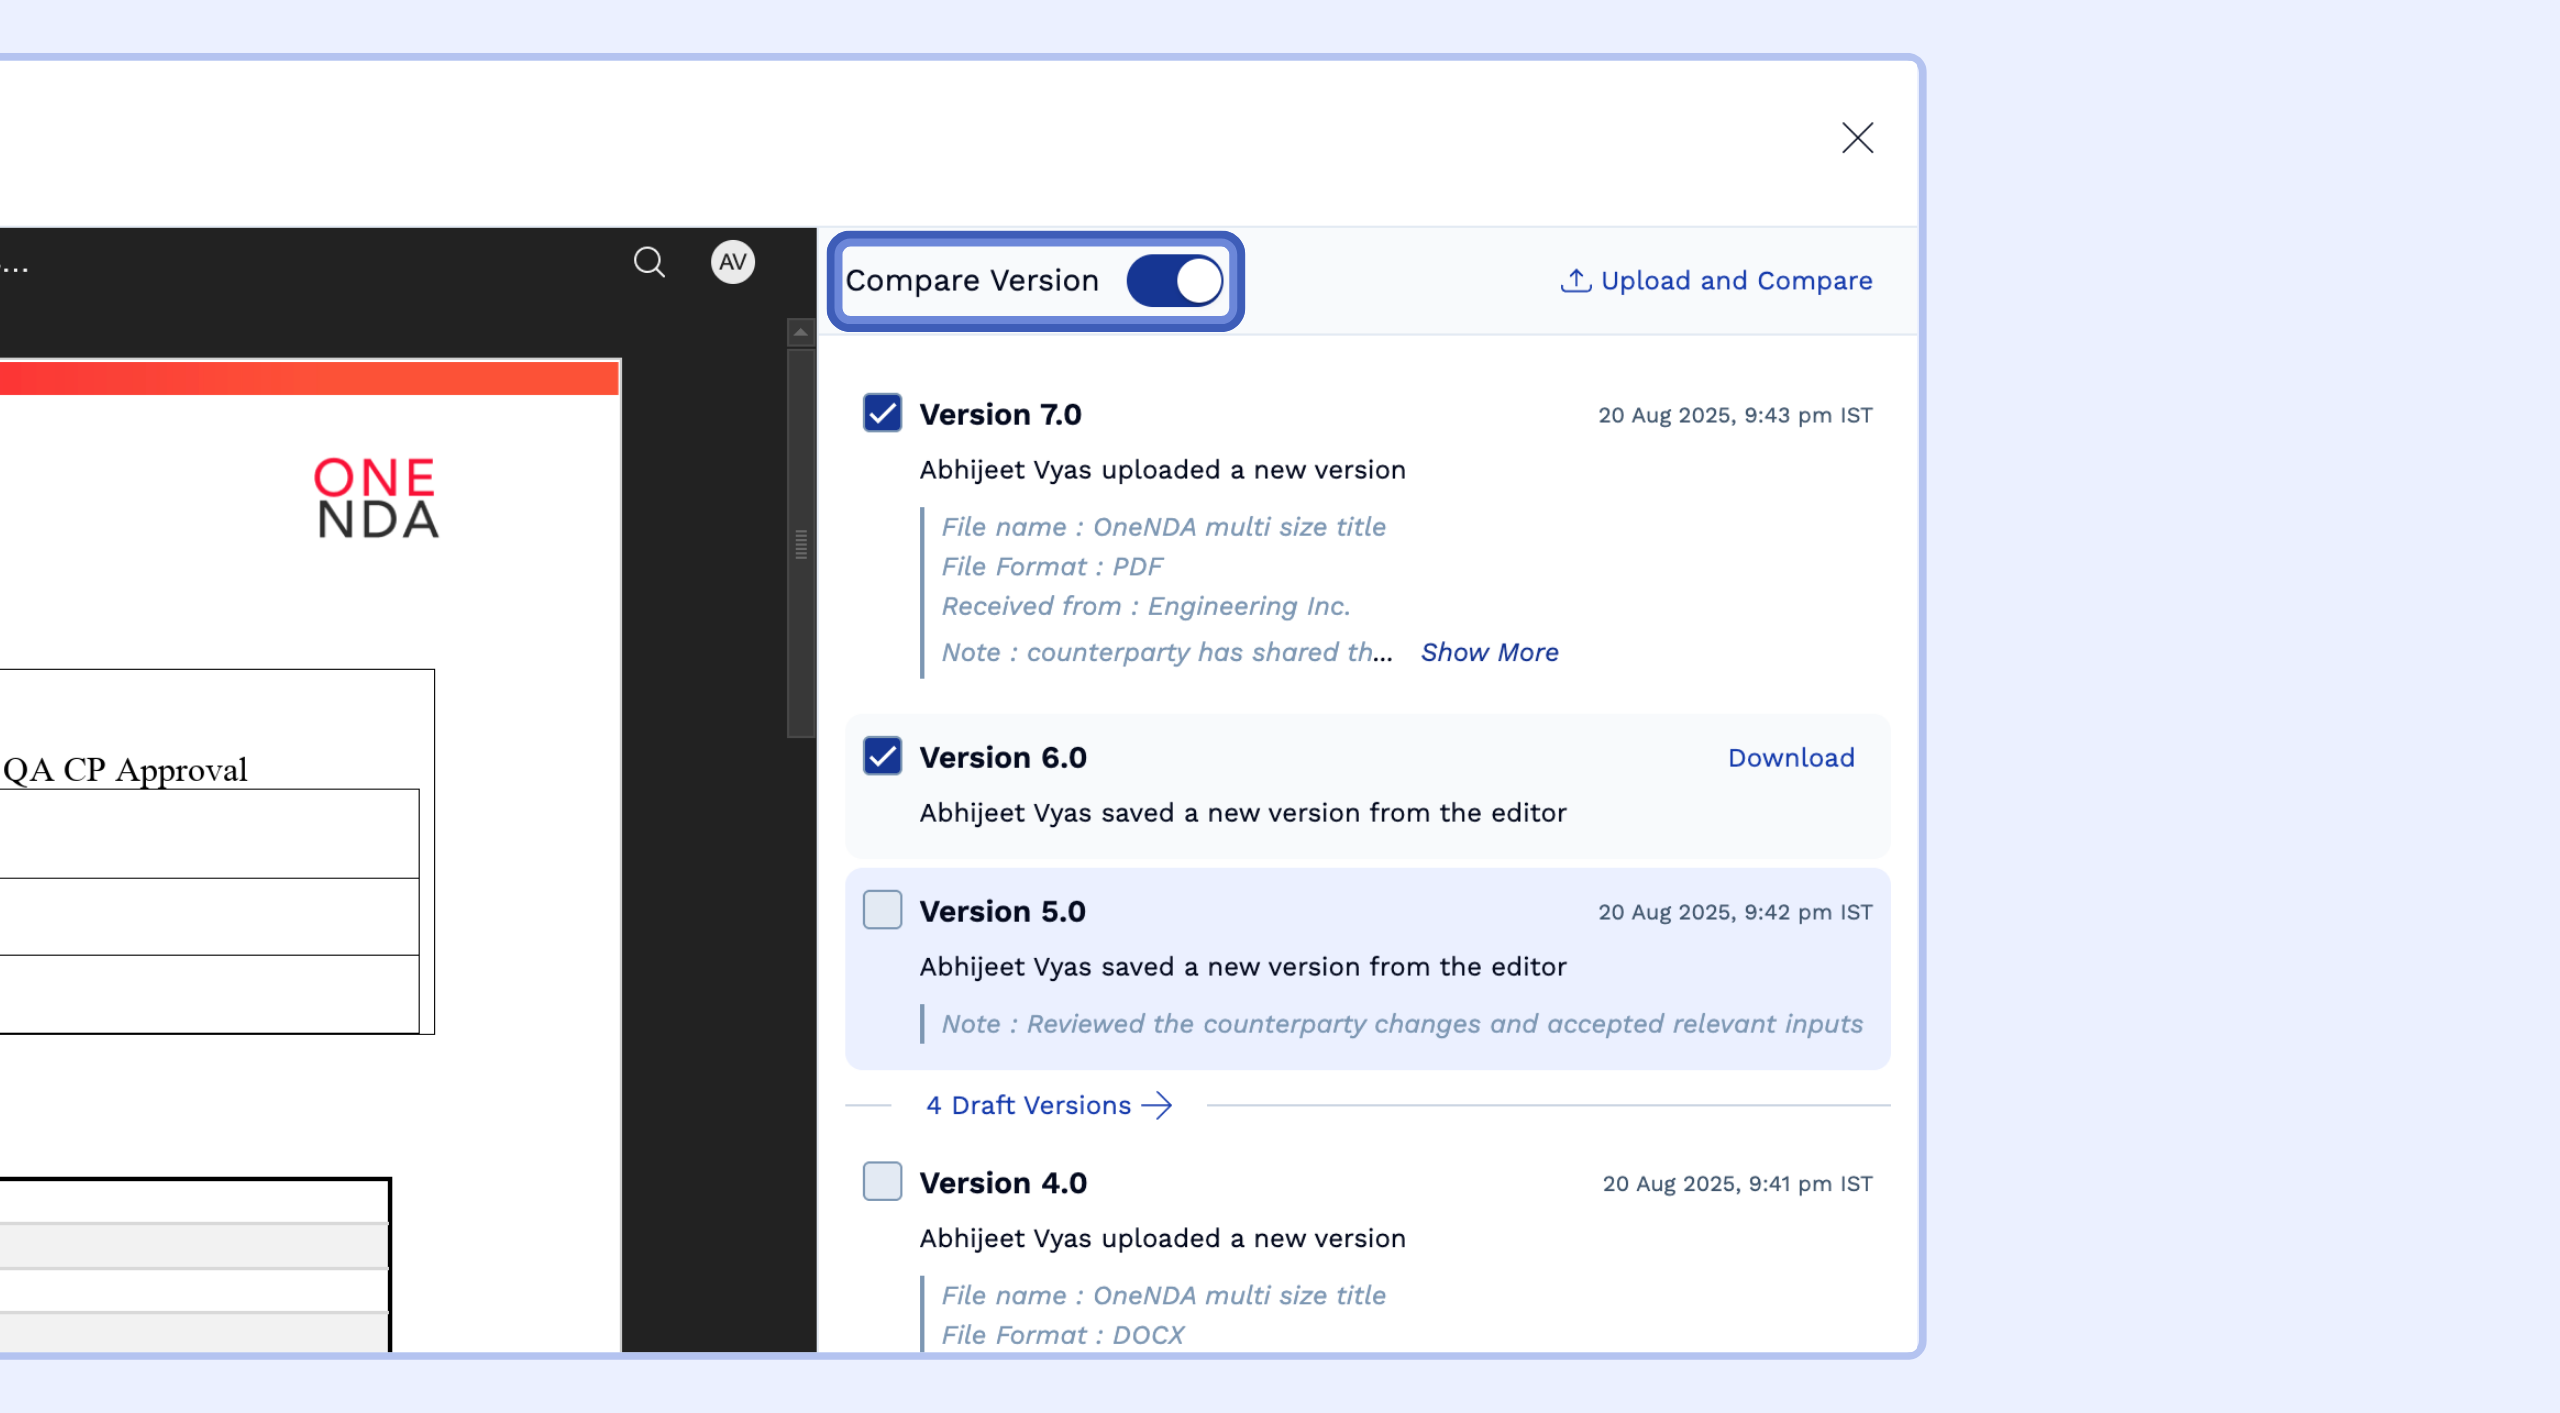Close the version history panel
Viewport: 2560px width, 1413px height.
1857,138
